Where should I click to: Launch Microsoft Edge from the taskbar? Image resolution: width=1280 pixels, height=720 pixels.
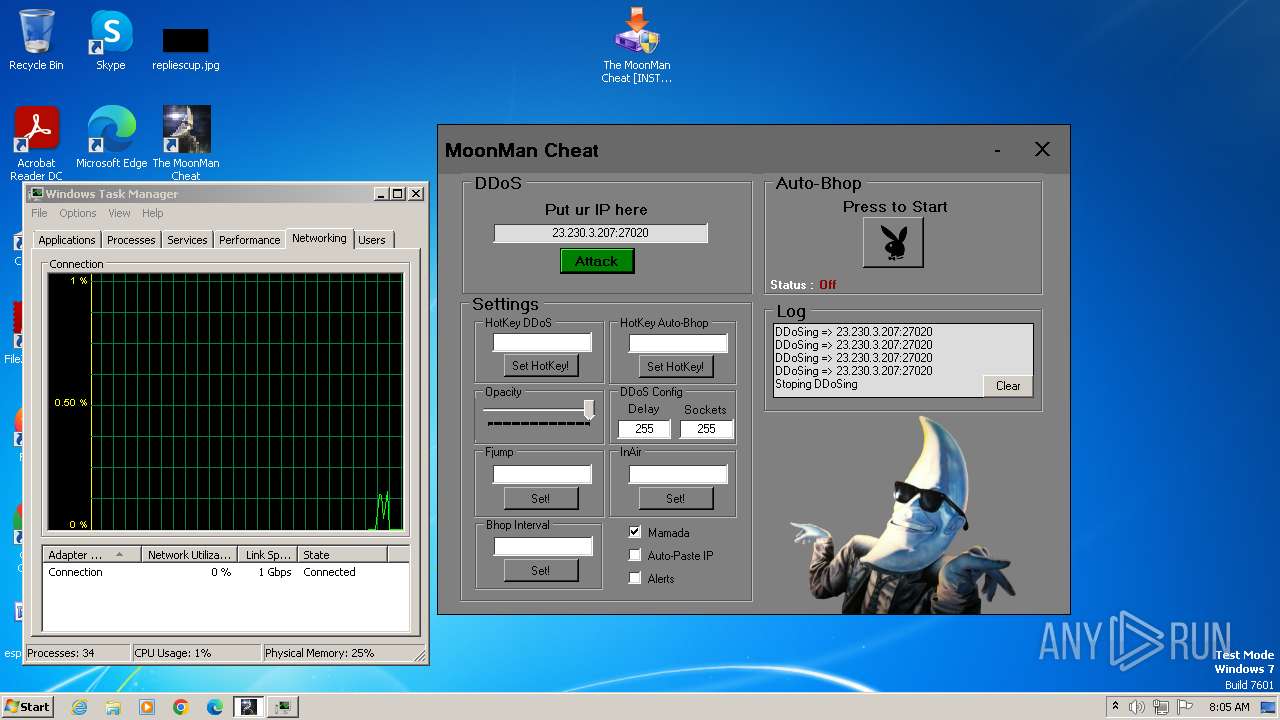pyautogui.click(x=215, y=707)
